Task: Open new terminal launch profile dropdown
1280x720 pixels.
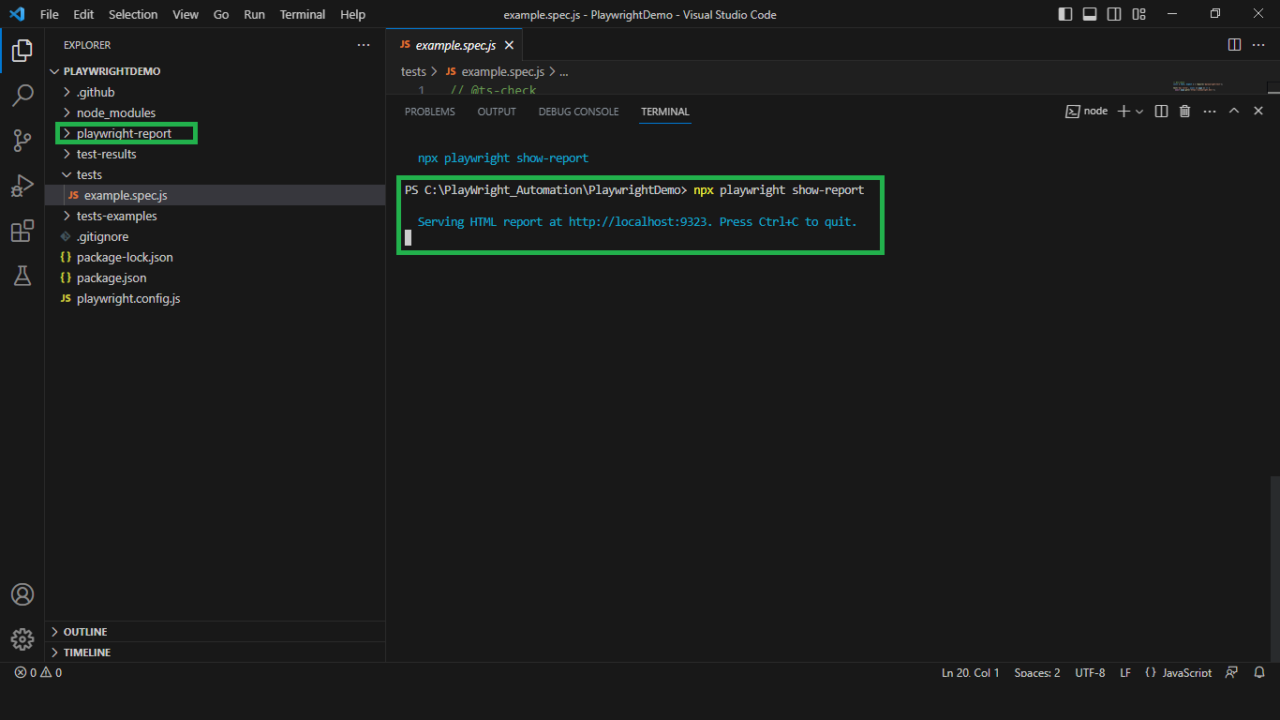Action: click(1140, 112)
